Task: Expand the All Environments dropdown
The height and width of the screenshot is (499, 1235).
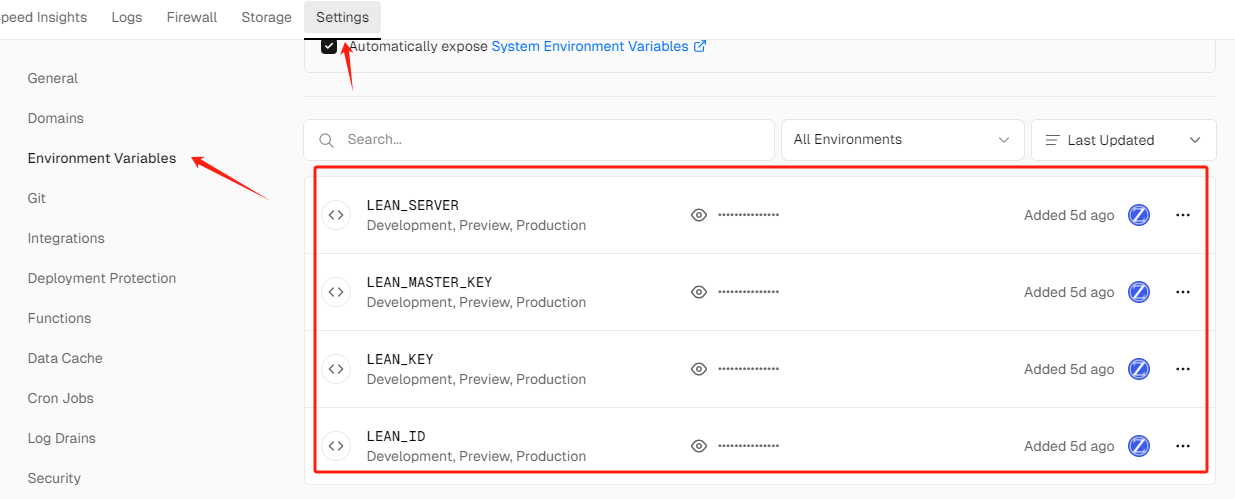Action: click(902, 140)
